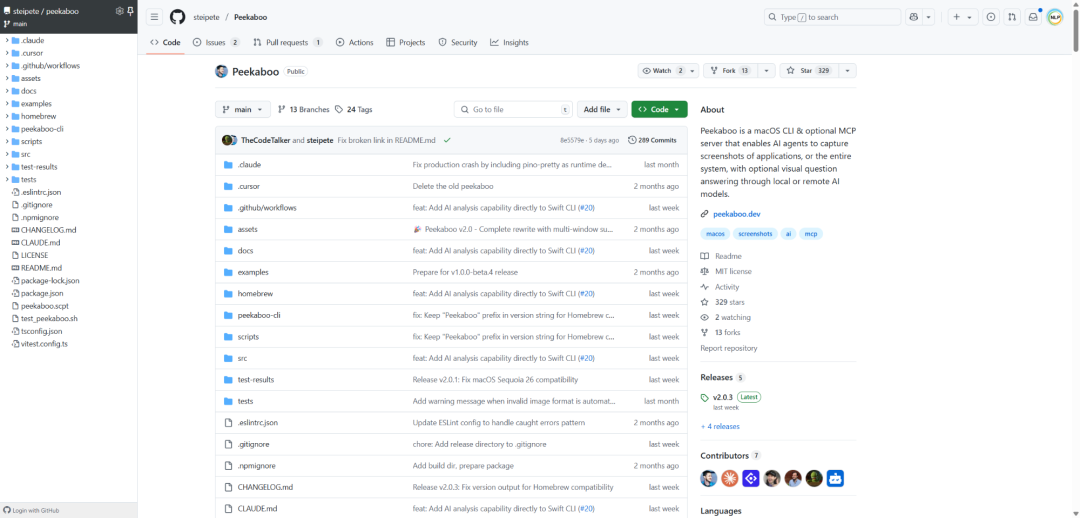The width and height of the screenshot is (1080, 518).
Task: Open the 13 Branches link
Action: tap(304, 110)
